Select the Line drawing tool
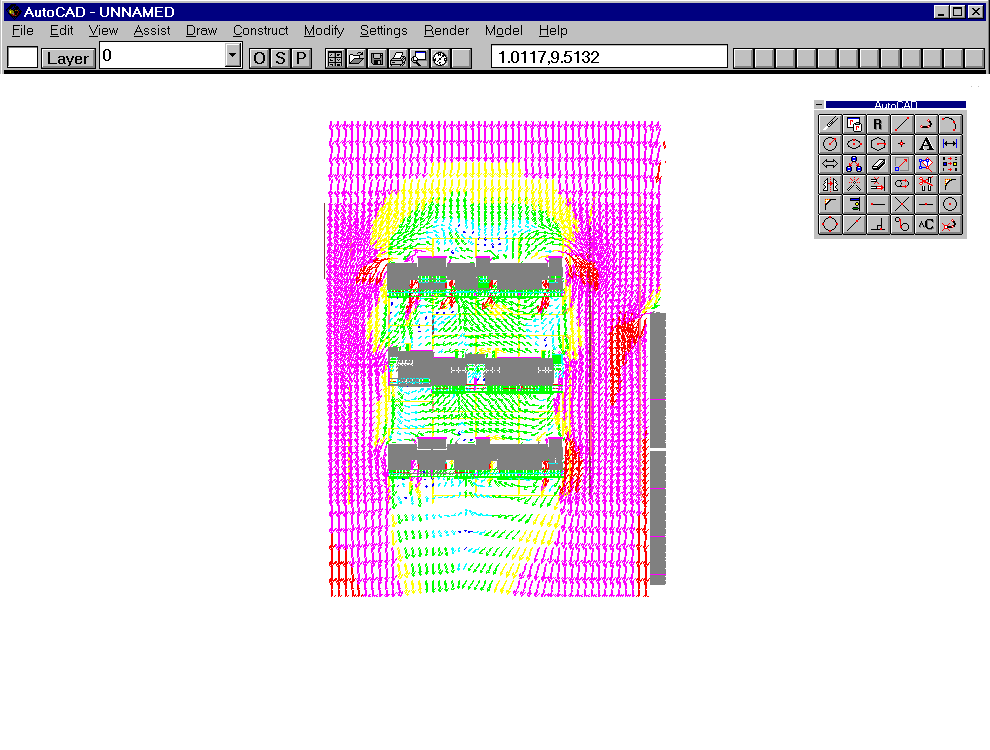 click(x=902, y=125)
